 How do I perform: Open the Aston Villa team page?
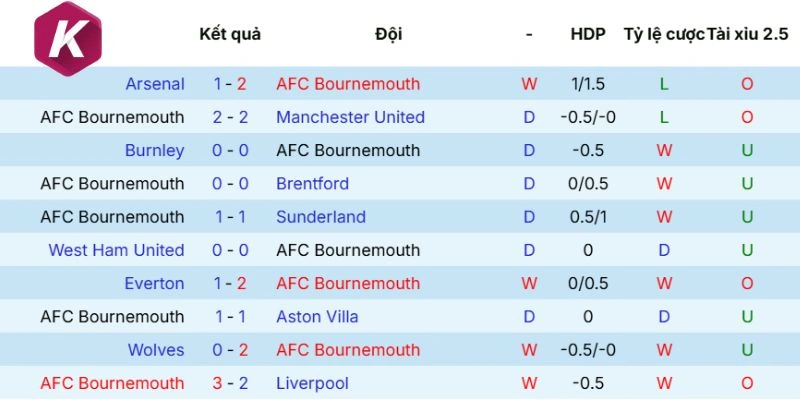tap(317, 317)
